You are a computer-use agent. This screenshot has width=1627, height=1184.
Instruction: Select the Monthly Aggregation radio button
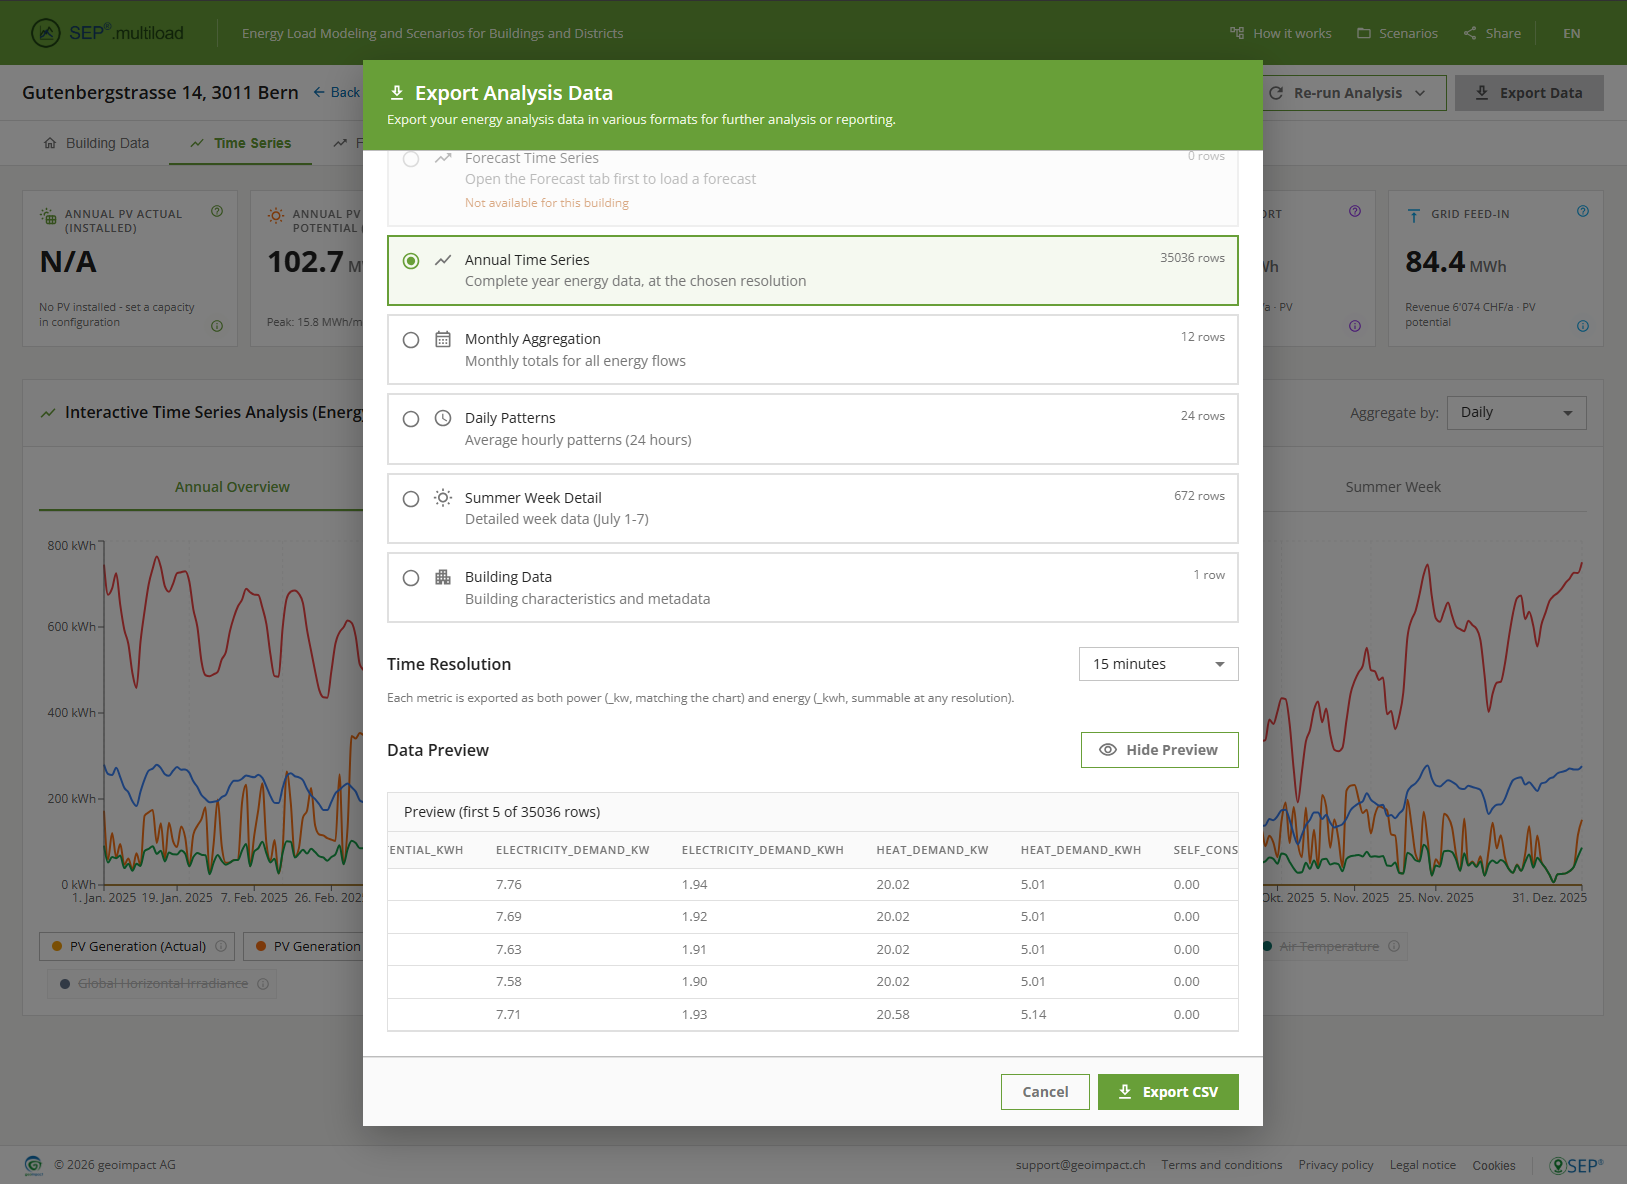[x=411, y=340]
